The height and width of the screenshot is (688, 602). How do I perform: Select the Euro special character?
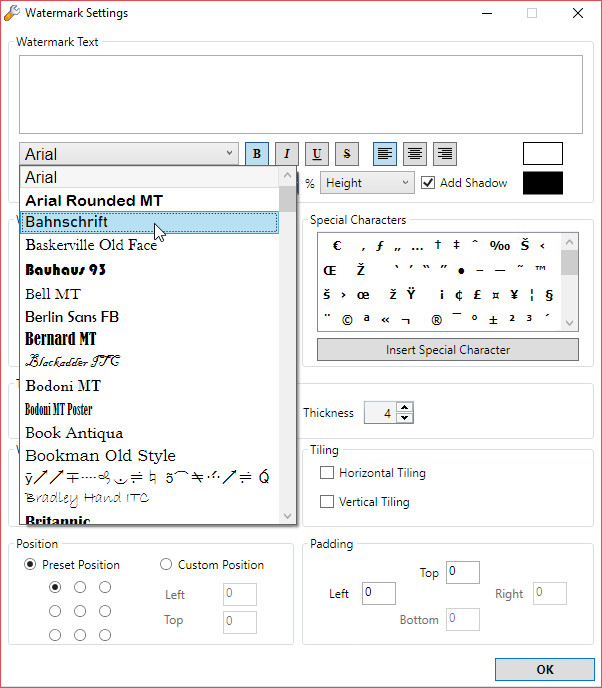click(337, 245)
